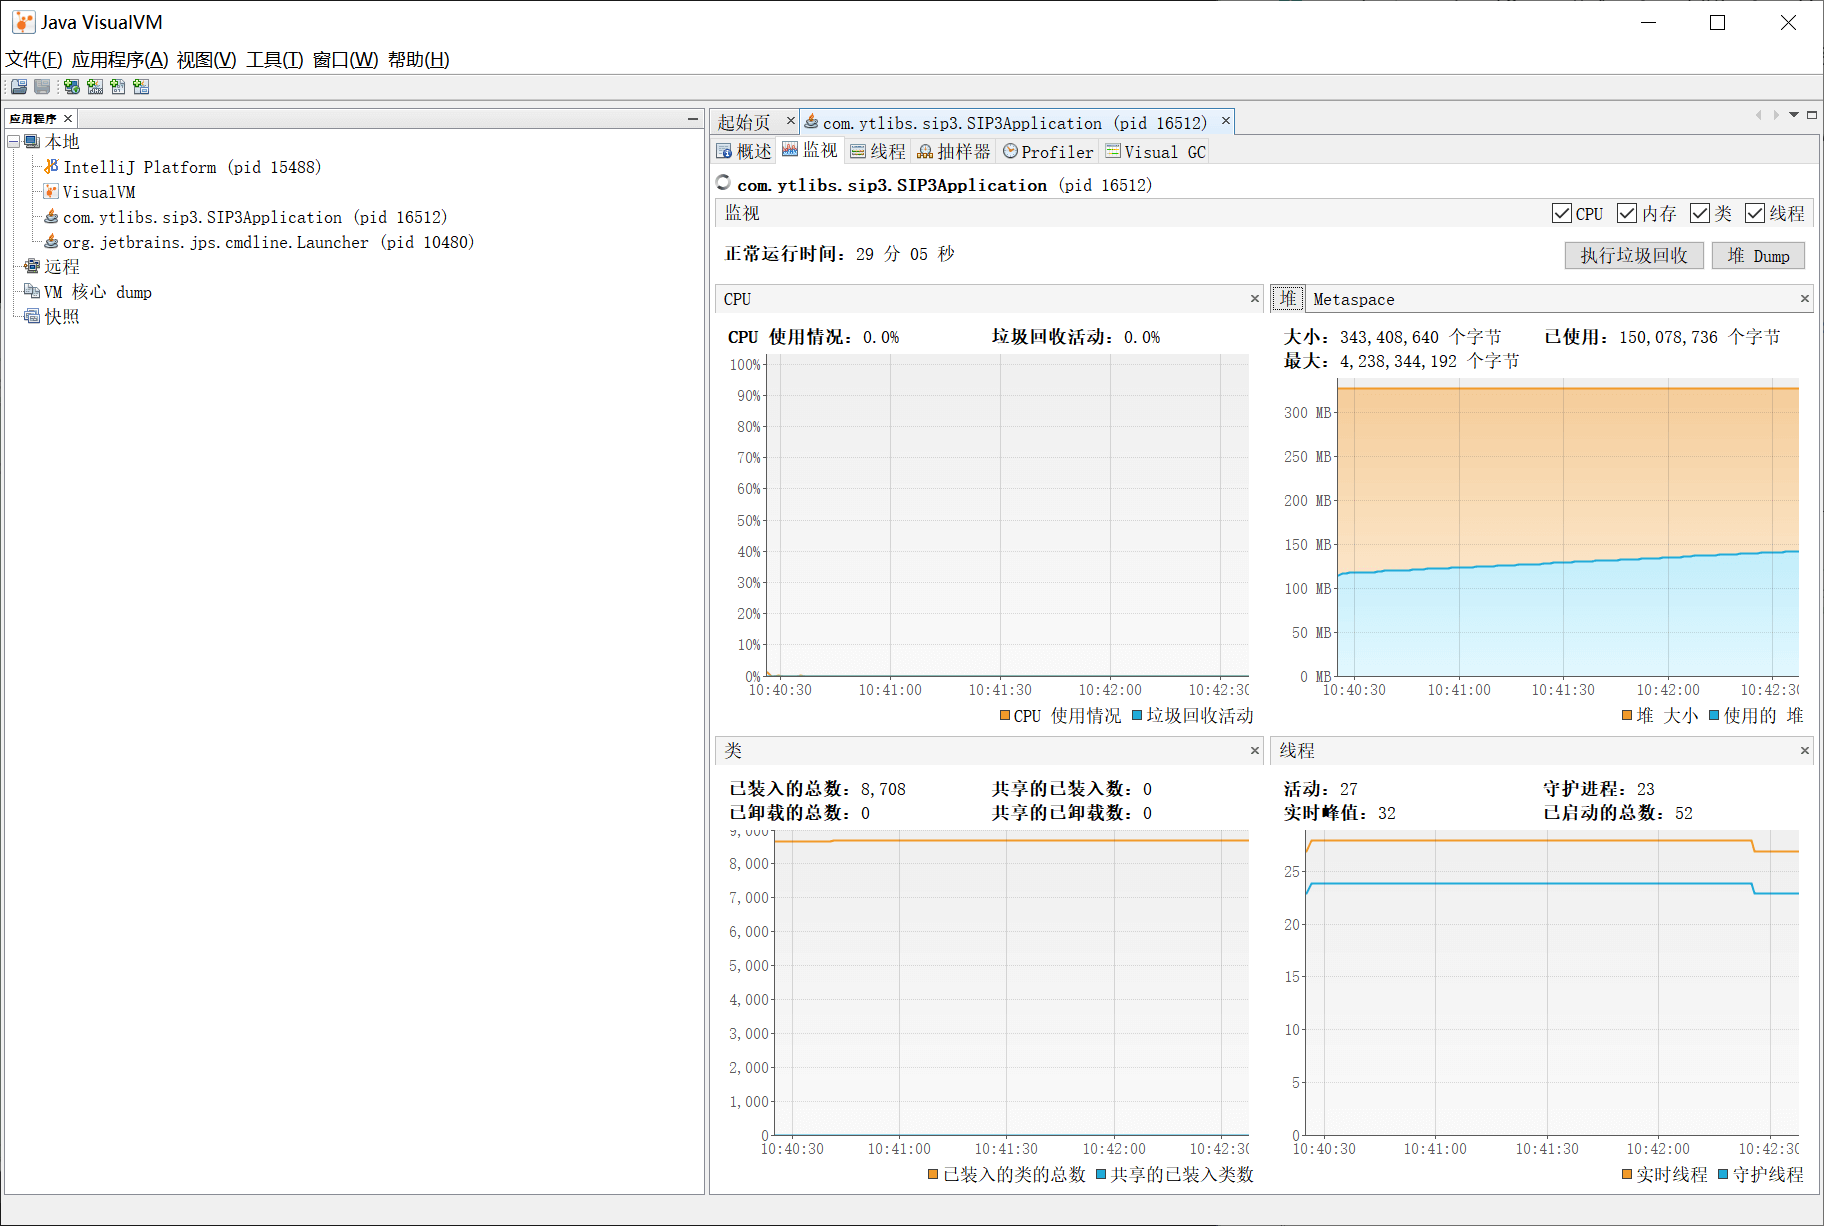Click the 执行垃圾回收 button
The image size is (1824, 1226).
click(x=1634, y=256)
